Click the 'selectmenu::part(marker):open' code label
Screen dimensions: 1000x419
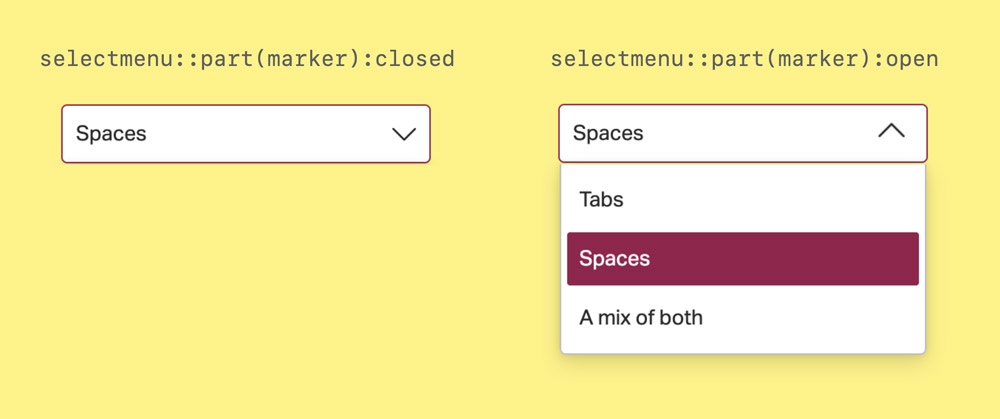pyautogui.click(x=744, y=59)
